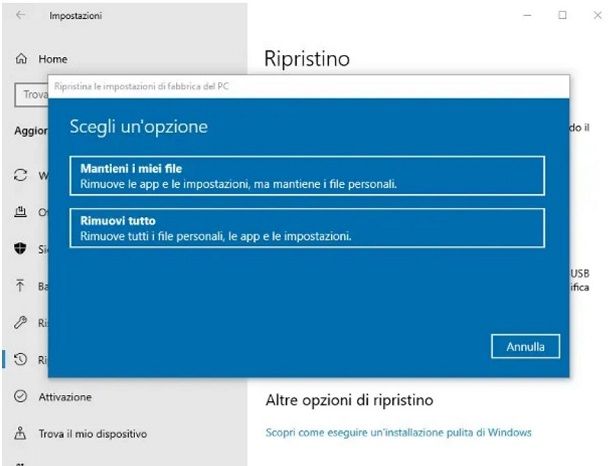Select the troubleshooting wrench icon
Viewport: 610px width, 466px height.
[20, 323]
